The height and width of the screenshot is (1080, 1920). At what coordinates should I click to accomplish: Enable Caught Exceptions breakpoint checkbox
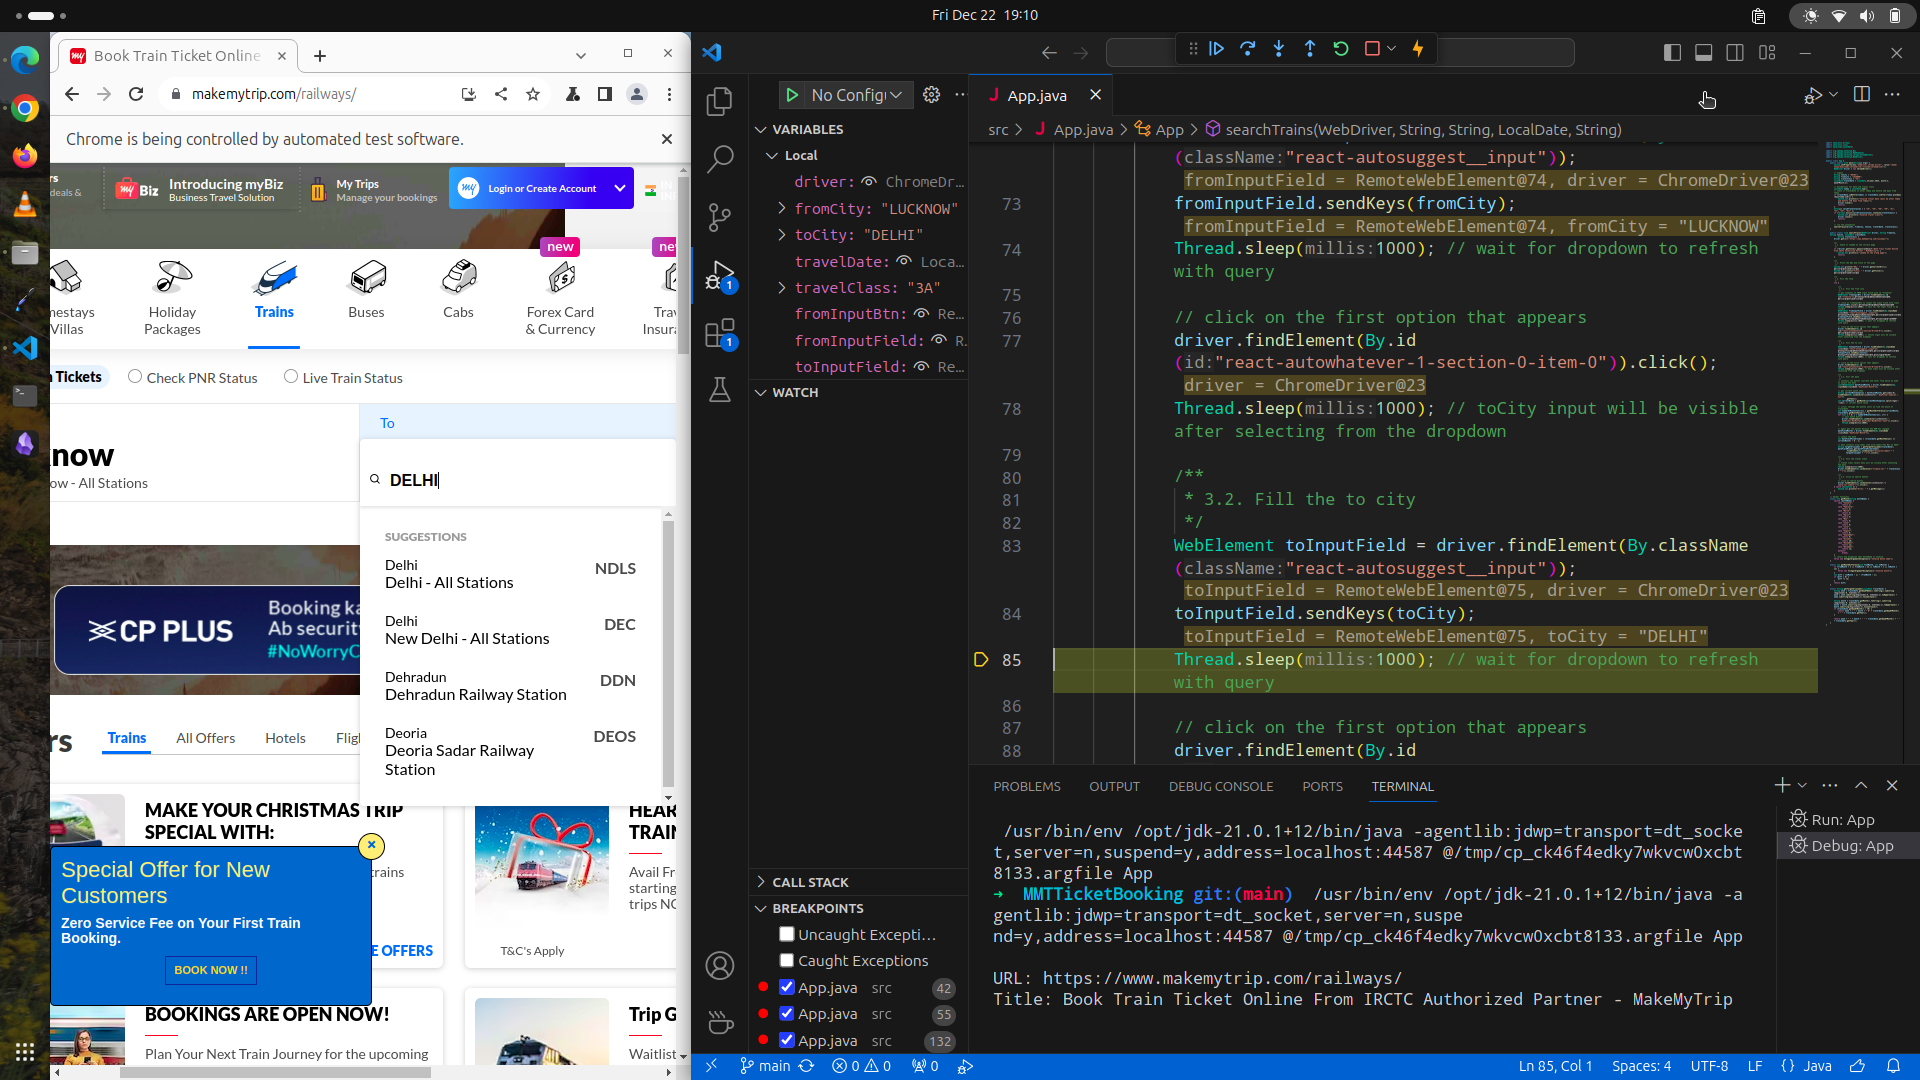click(787, 960)
